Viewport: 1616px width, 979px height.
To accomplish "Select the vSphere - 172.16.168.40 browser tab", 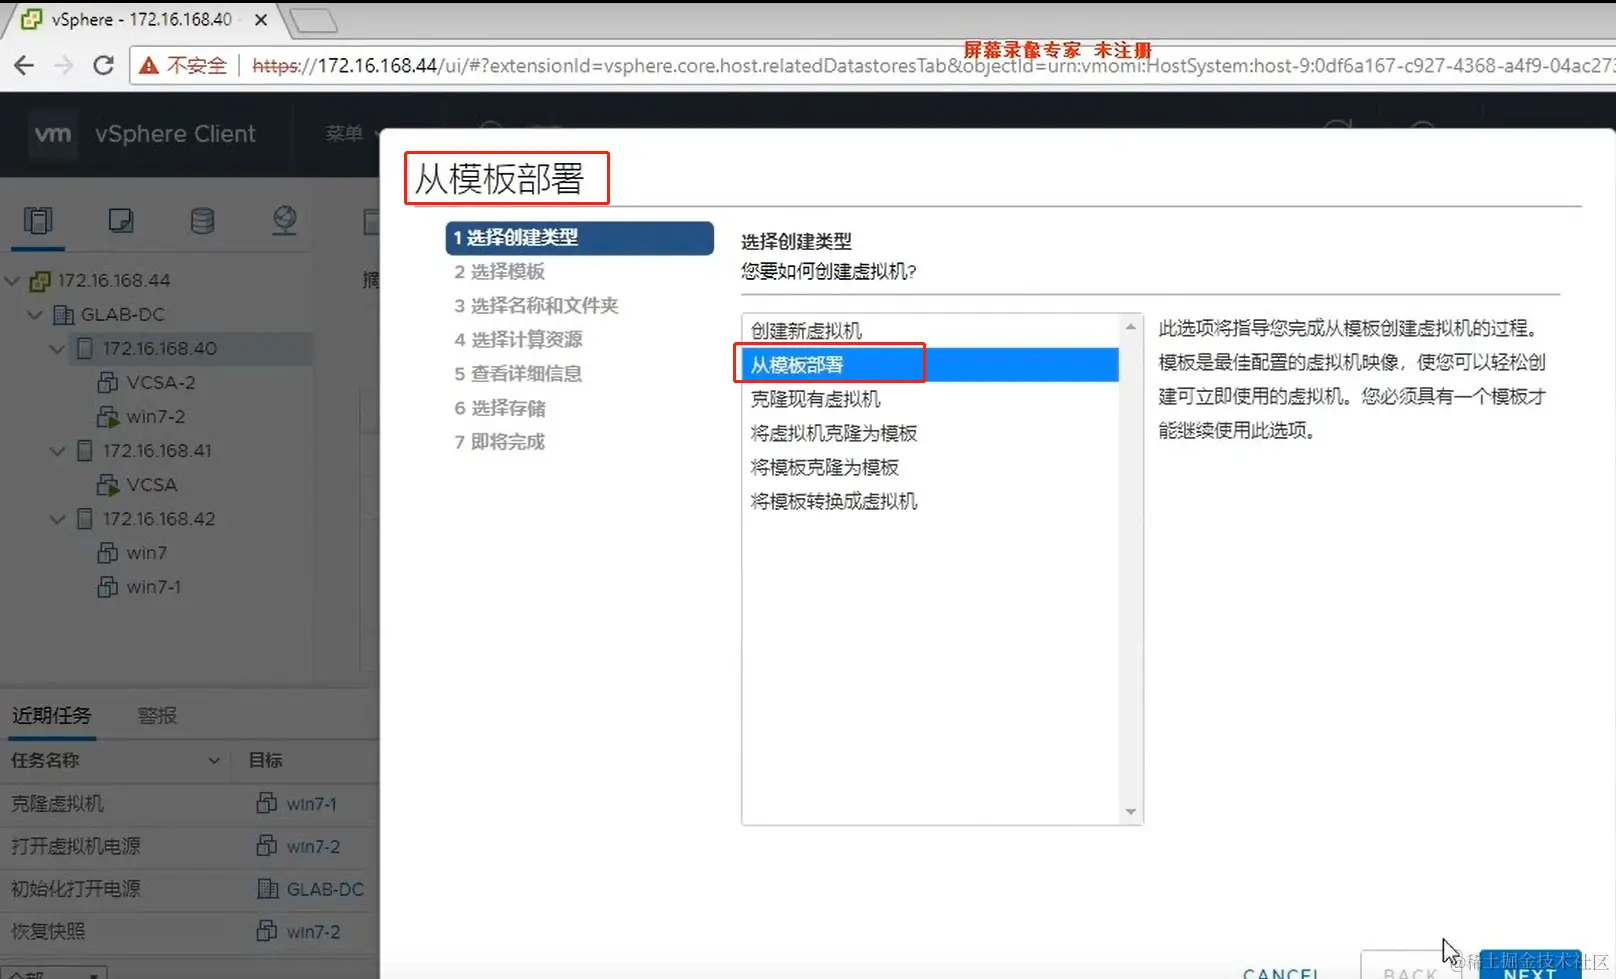I will coord(140,19).
